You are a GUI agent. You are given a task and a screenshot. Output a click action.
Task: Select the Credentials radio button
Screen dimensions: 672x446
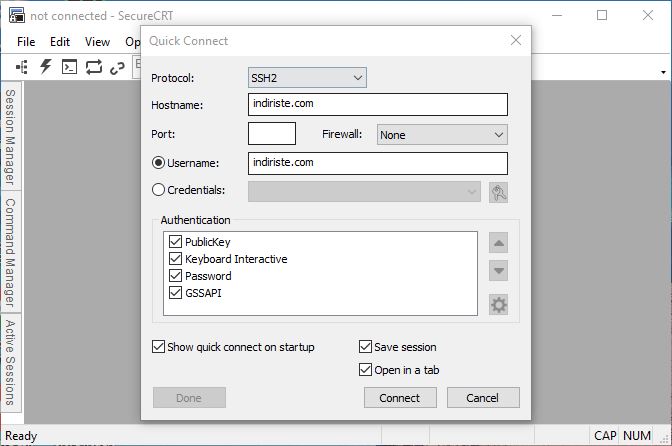(158, 190)
